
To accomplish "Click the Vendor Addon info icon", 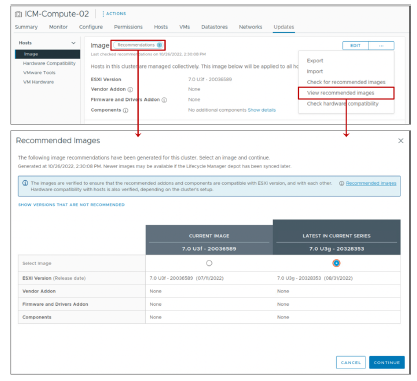I will coord(130,89).
